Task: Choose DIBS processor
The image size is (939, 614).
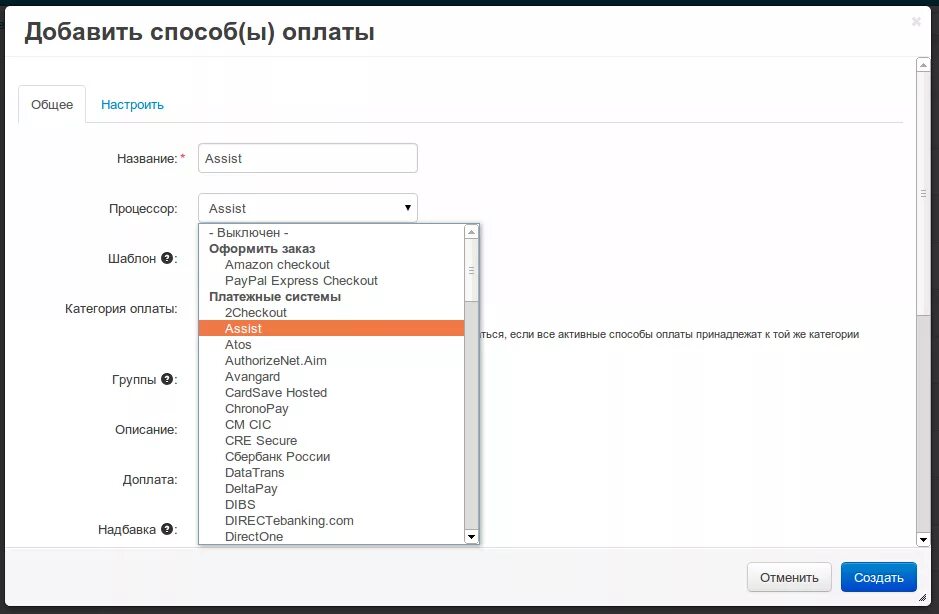Action: point(332,504)
